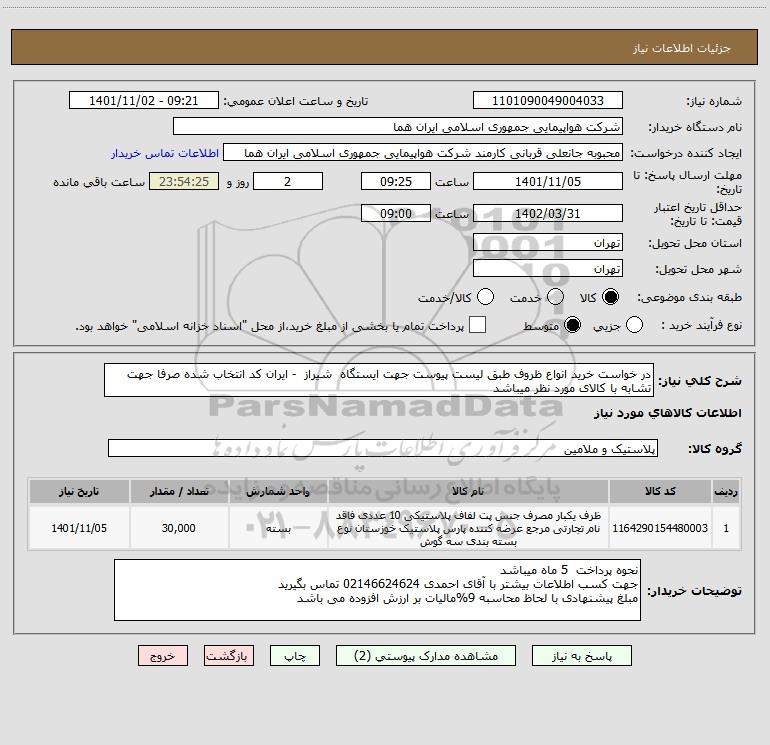Click the شرح کلی نیاز label

(x=700, y=381)
